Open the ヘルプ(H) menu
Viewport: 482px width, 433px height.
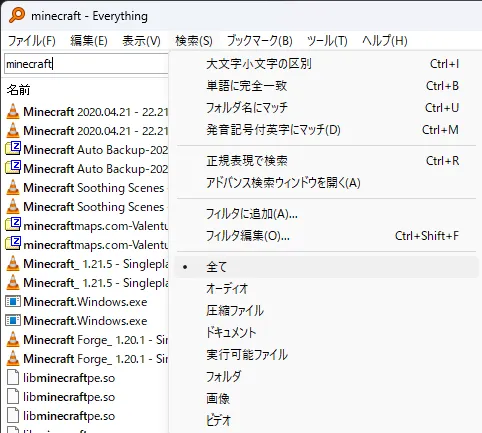(x=385, y=41)
